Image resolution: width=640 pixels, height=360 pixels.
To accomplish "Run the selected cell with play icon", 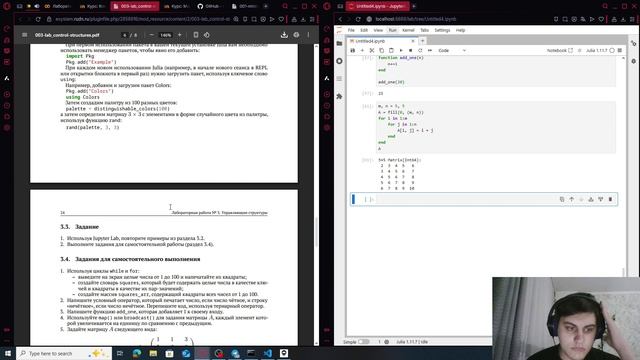I will [x=401, y=51].
